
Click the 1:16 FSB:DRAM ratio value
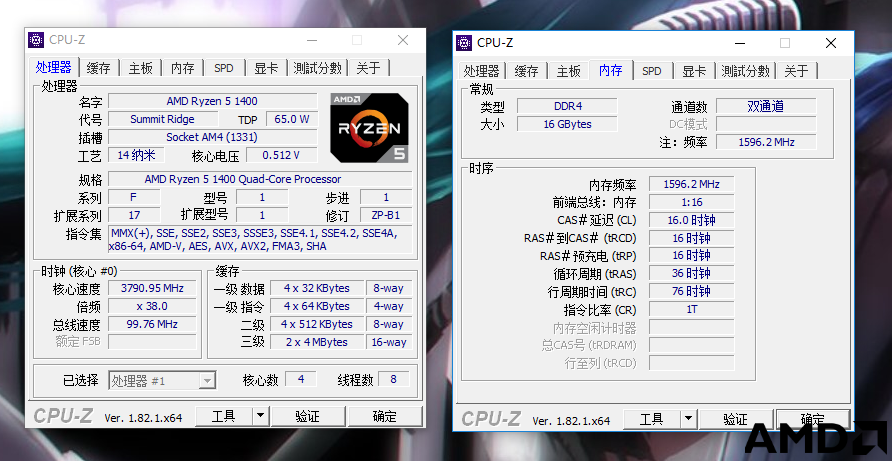(692, 202)
